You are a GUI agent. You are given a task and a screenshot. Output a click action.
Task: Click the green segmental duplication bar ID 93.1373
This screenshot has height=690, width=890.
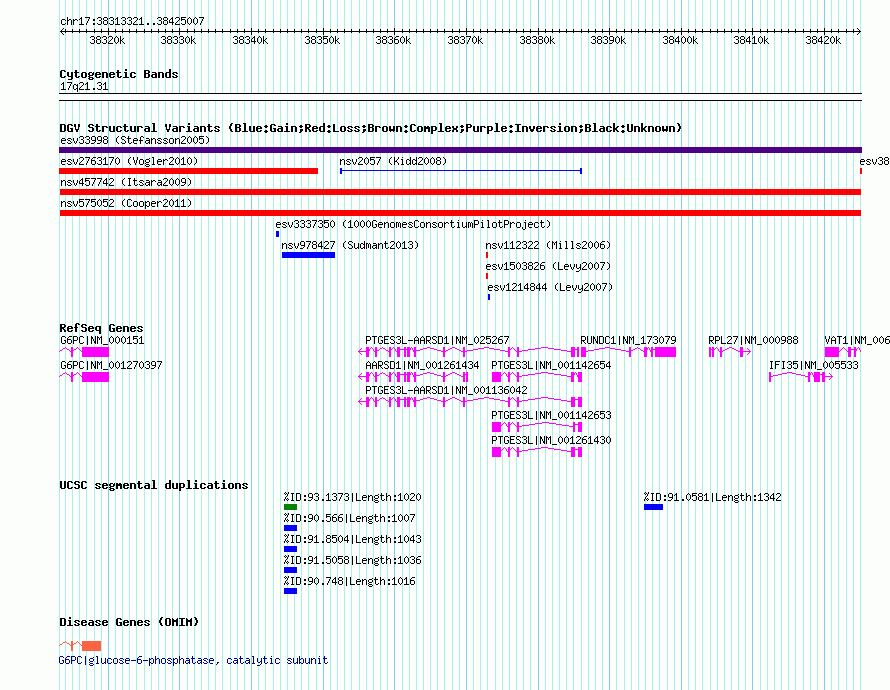291,507
